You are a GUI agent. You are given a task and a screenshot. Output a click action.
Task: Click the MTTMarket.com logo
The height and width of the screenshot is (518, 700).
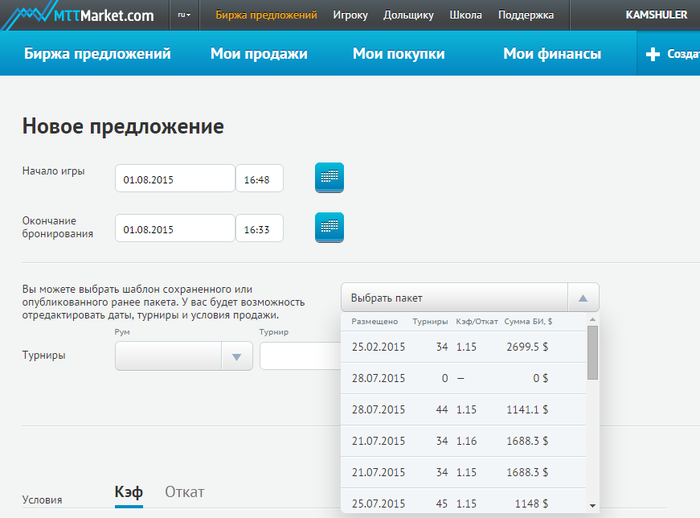78,15
